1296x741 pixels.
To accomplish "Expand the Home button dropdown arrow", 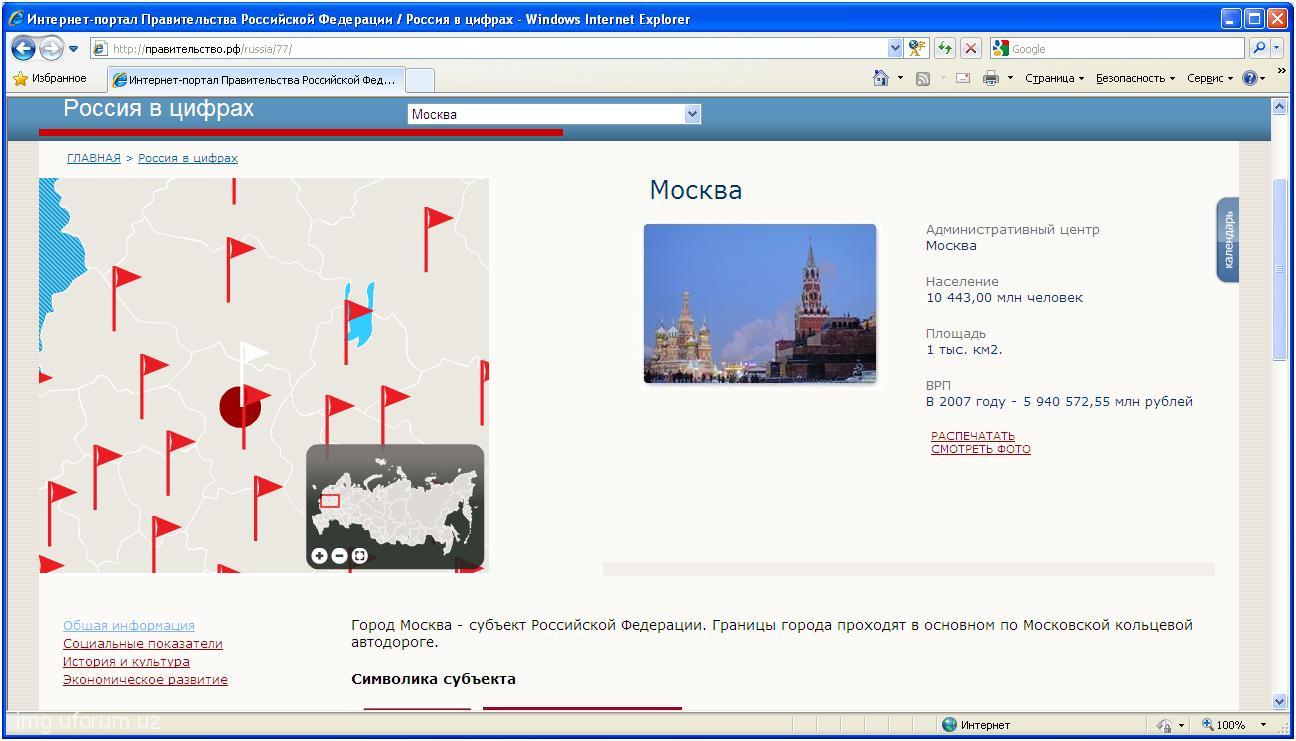I will 900,78.
